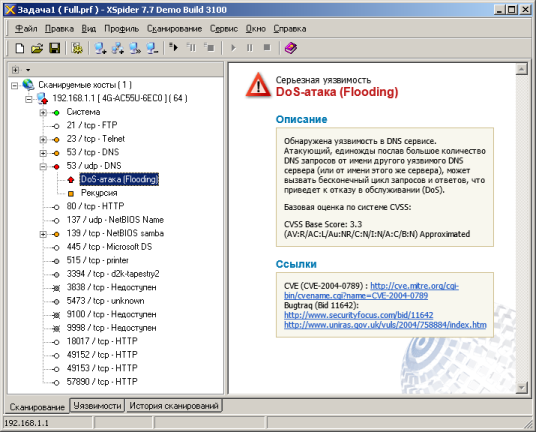Viewport: 536px width, 432px height.
Task: Click scroll down arrow in description pane
Action: (522, 388)
